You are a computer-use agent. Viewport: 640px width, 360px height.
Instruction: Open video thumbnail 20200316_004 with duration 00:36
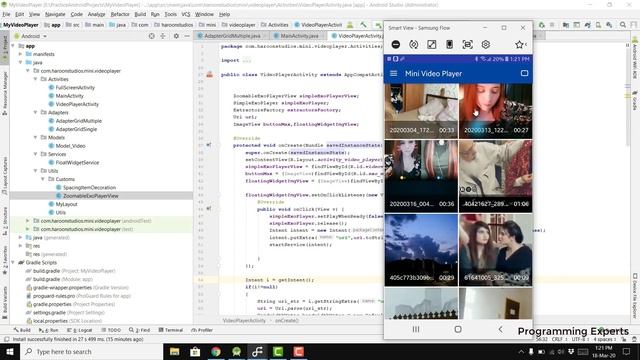pyautogui.click(x=421, y=176)
